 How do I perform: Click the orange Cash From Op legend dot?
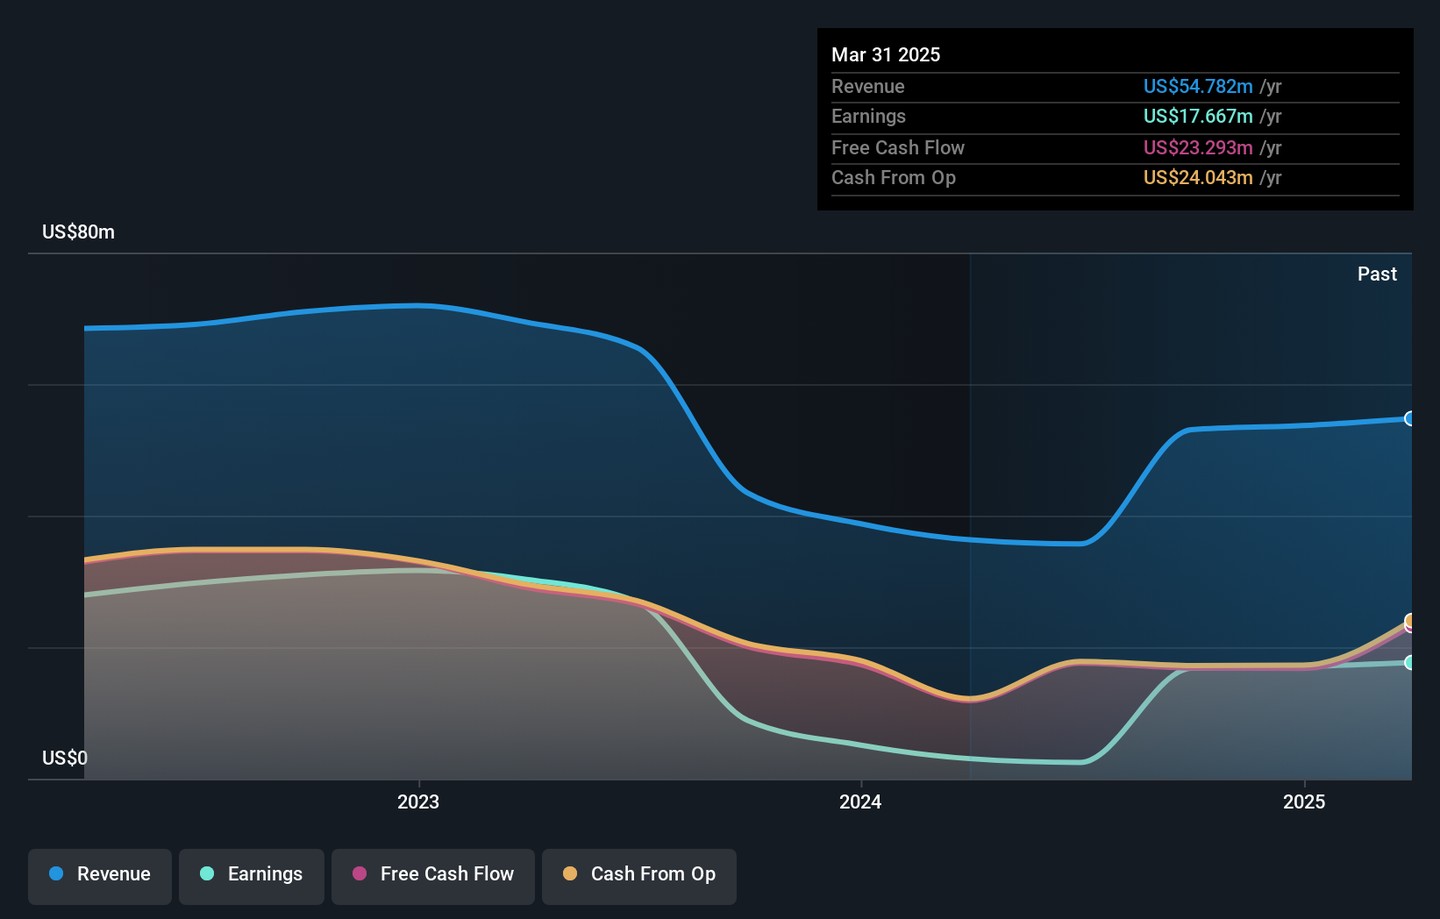570,874
